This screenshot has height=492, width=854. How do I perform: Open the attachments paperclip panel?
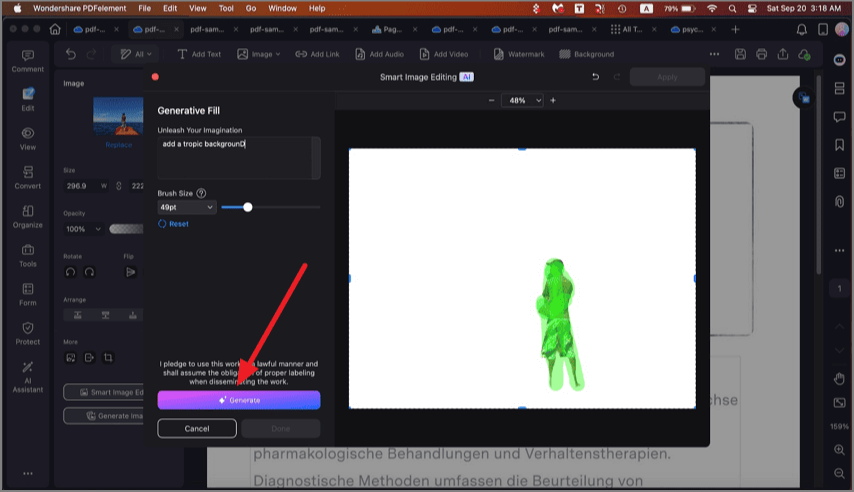tap(839, 202)
